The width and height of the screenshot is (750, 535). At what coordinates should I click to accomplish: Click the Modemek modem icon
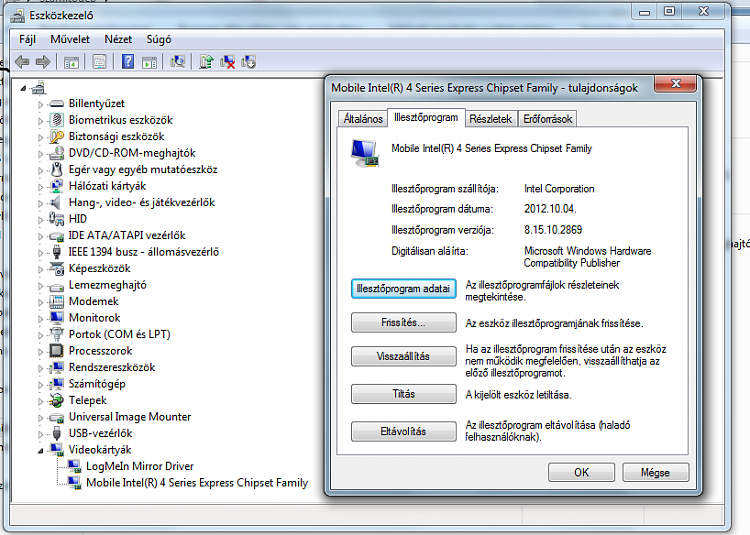[x=56, y=302]
